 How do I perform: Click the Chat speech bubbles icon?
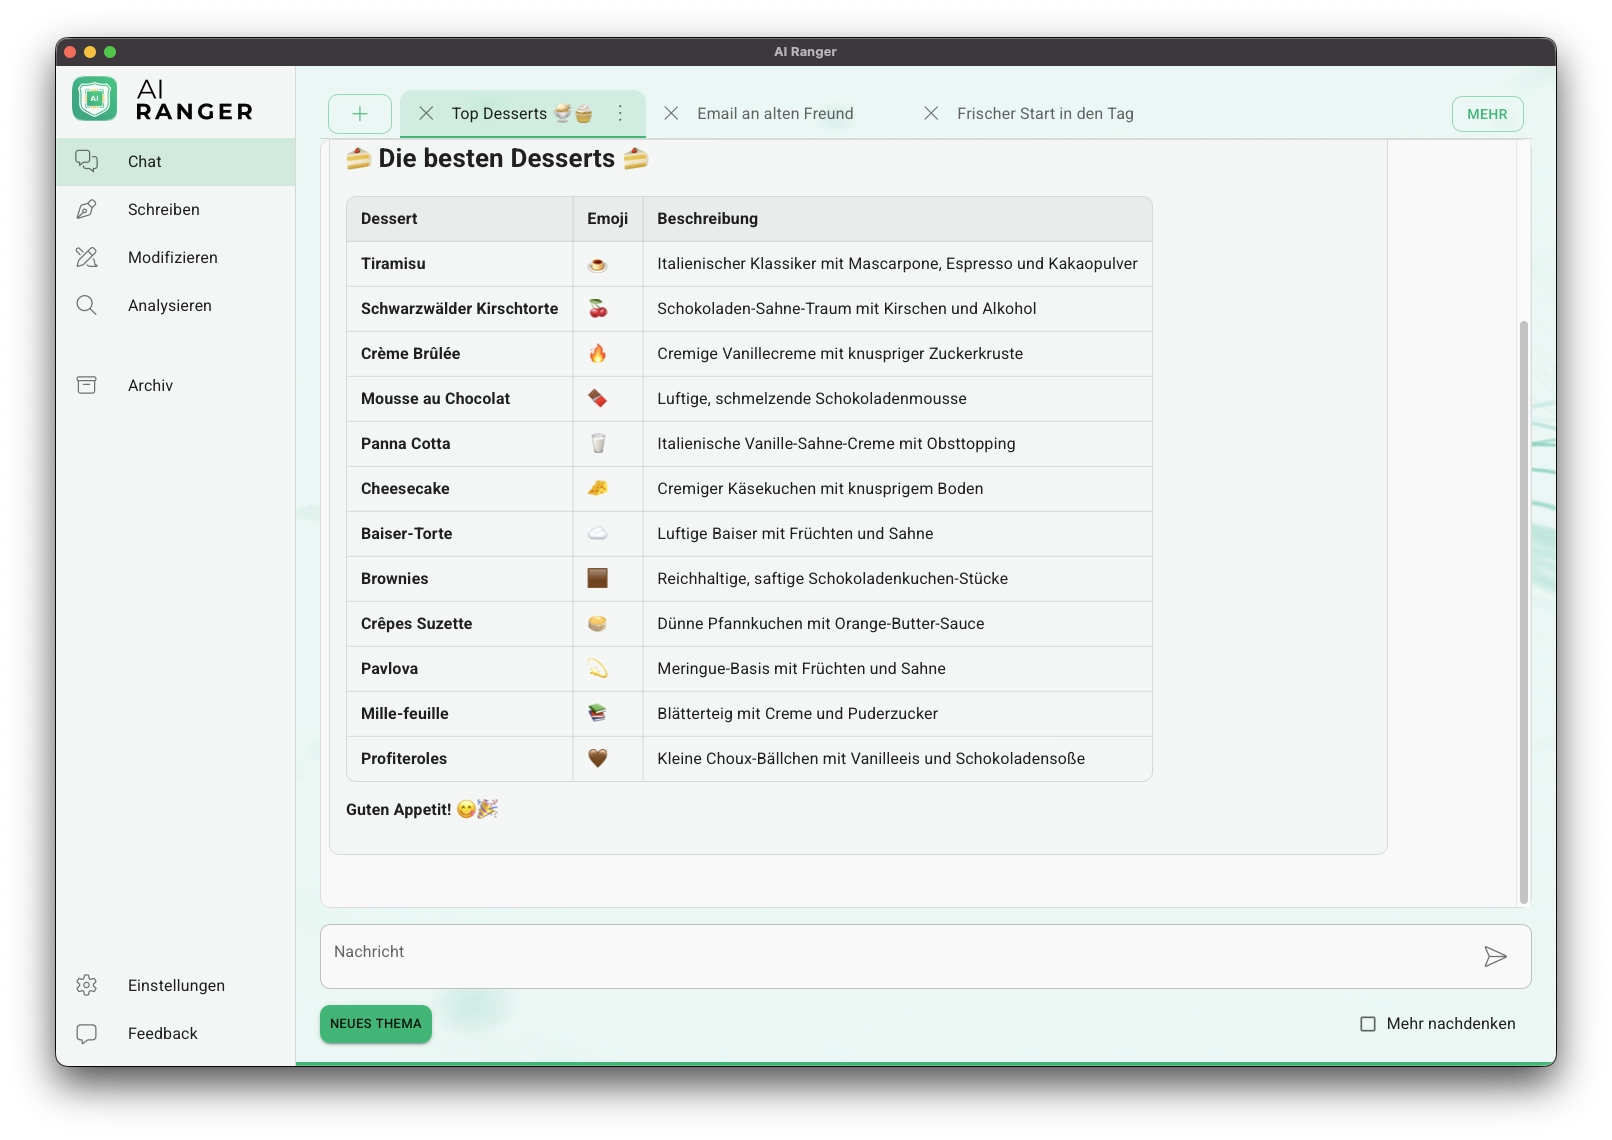tap(87, 161)
